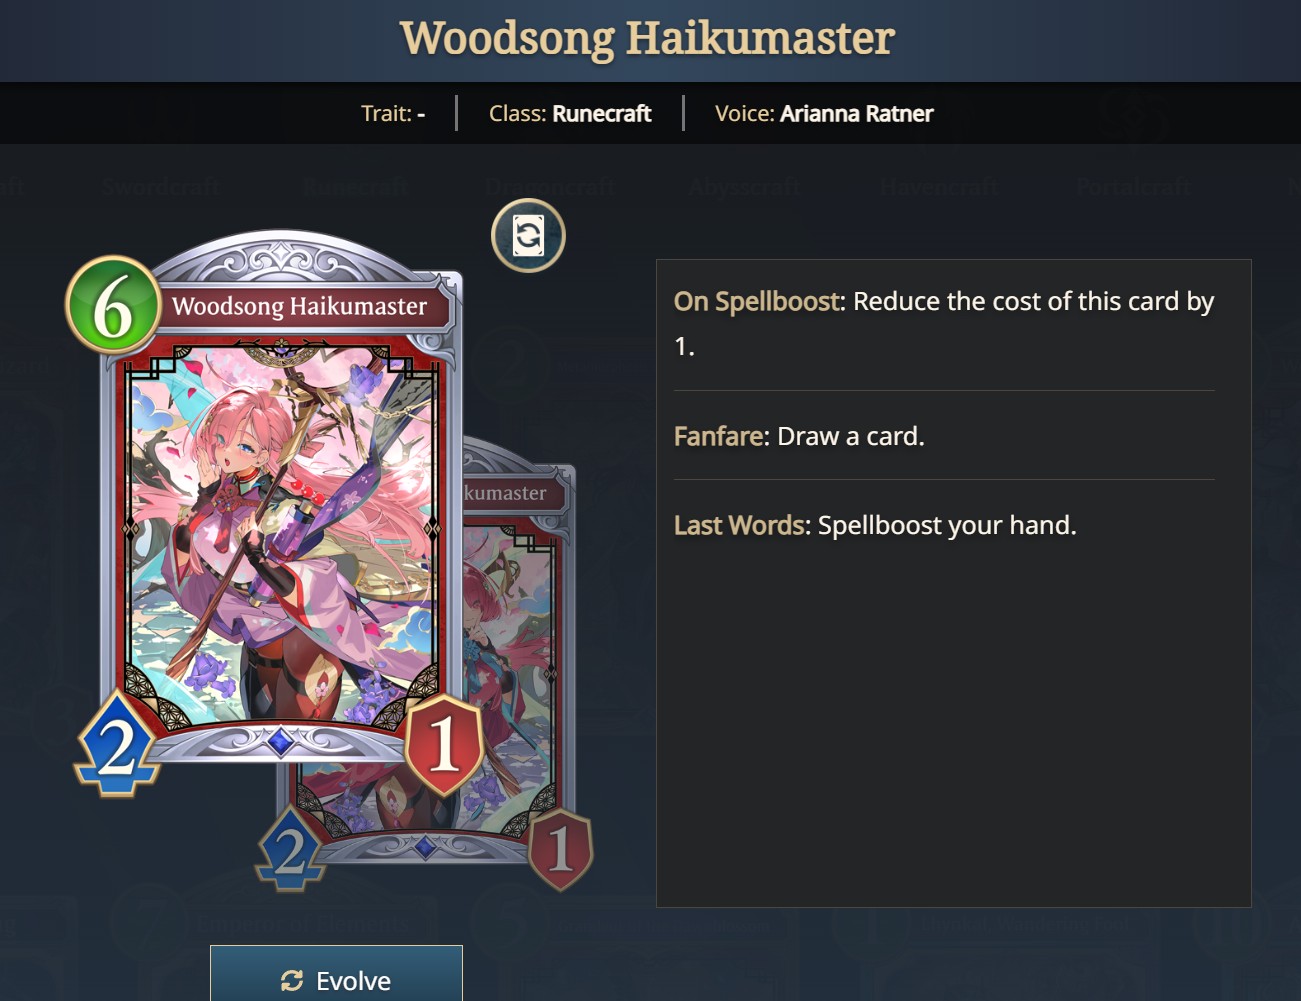Click the blue gem at front card bottom

280,741
